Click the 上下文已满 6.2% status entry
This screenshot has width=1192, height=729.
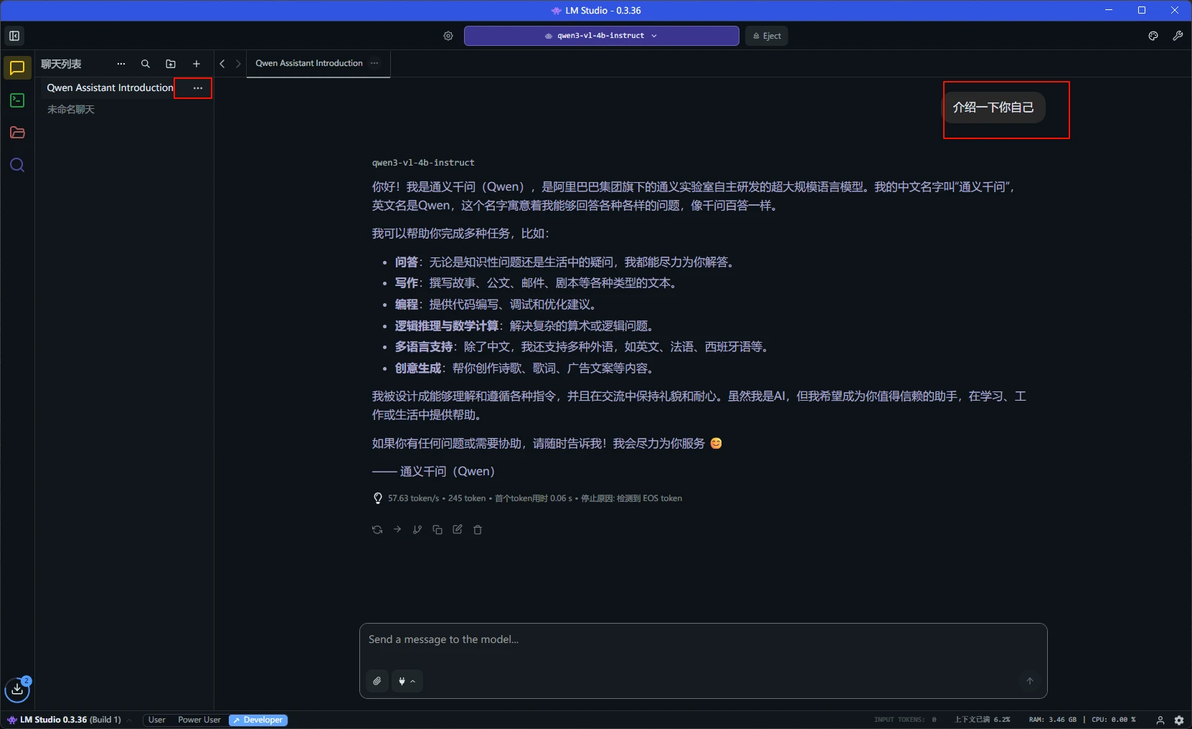click(982, 720)
